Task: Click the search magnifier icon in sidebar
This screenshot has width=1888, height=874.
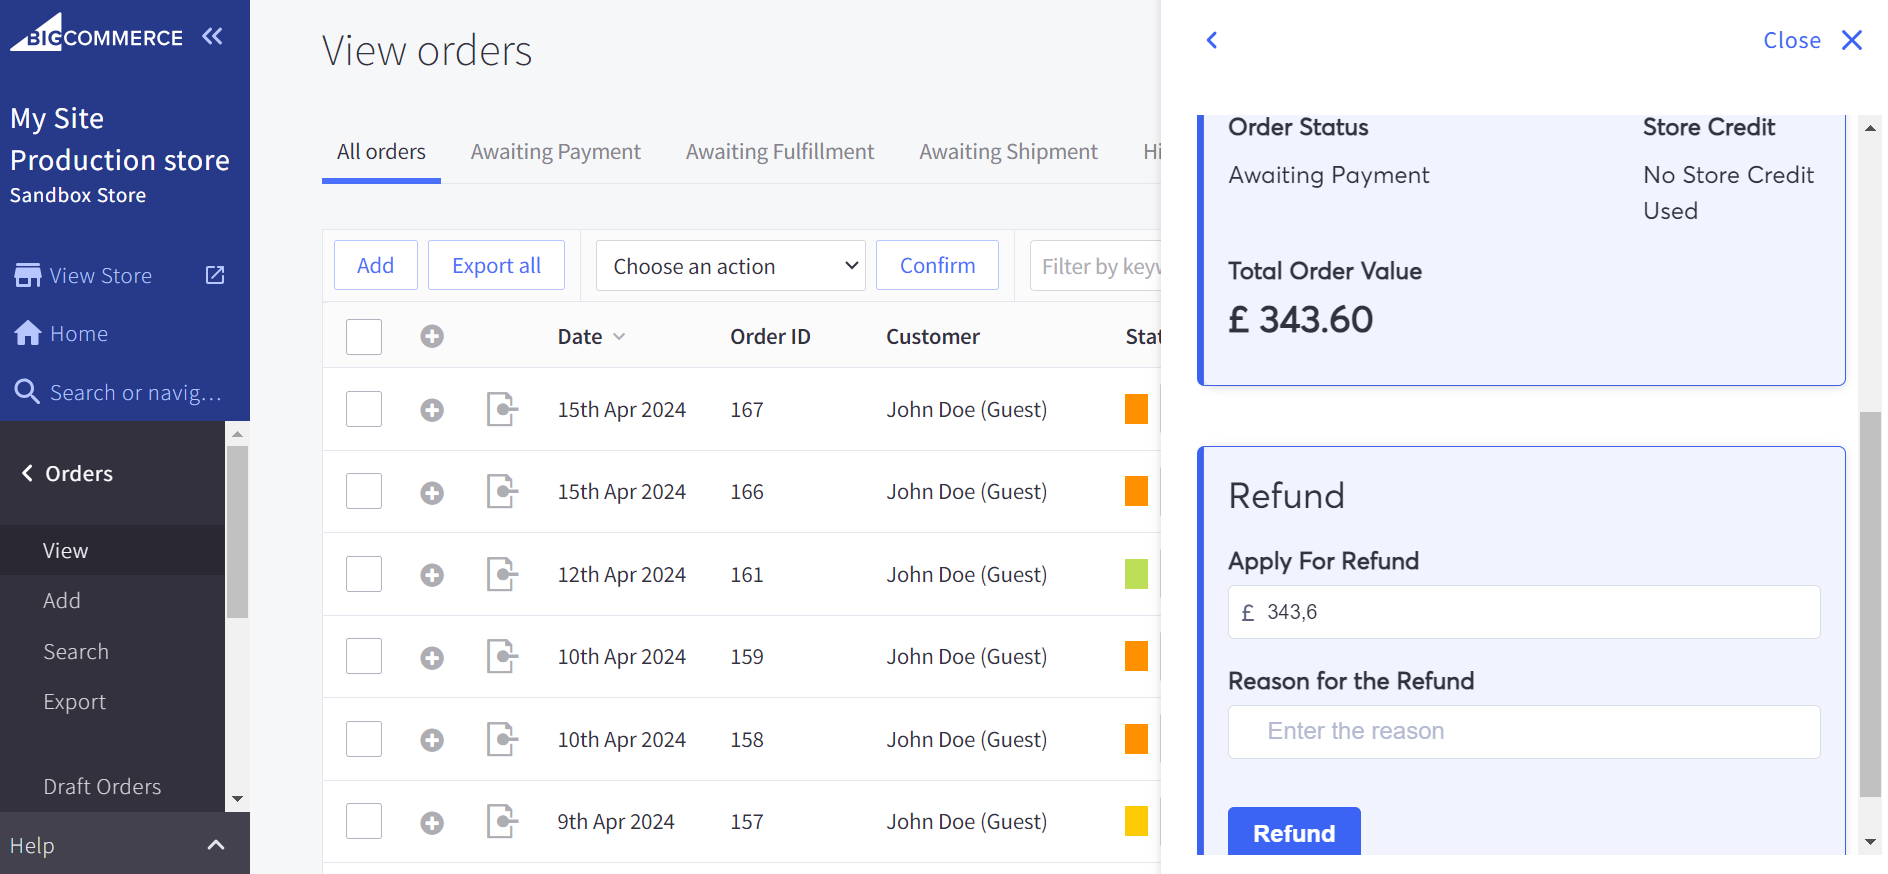Action: [x=27, y=392]
